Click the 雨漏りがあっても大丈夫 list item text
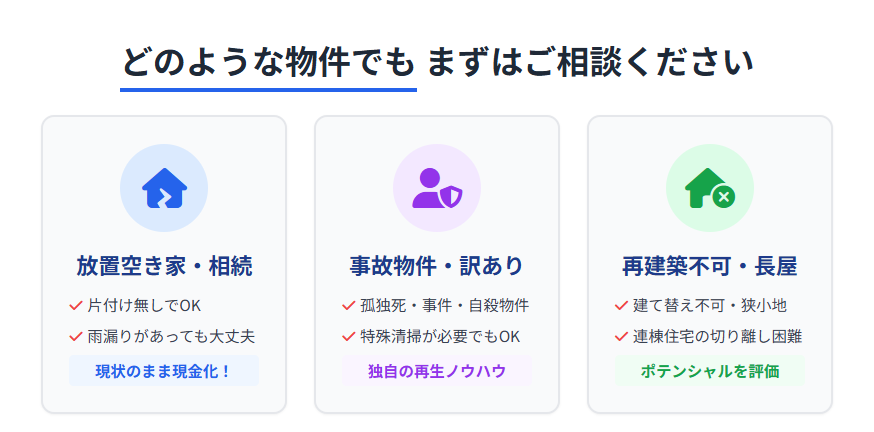This screenshot has width=874, height=432. (x=171, y=337)
